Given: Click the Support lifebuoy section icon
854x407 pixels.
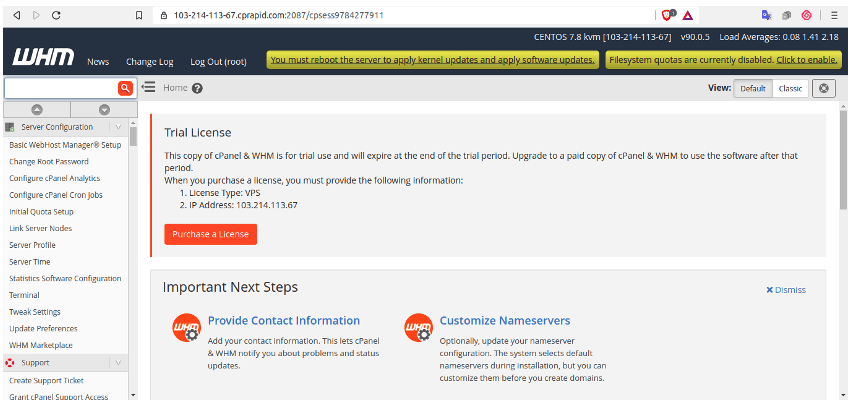Looking at the screenshot, I should (x=10, y=363).
